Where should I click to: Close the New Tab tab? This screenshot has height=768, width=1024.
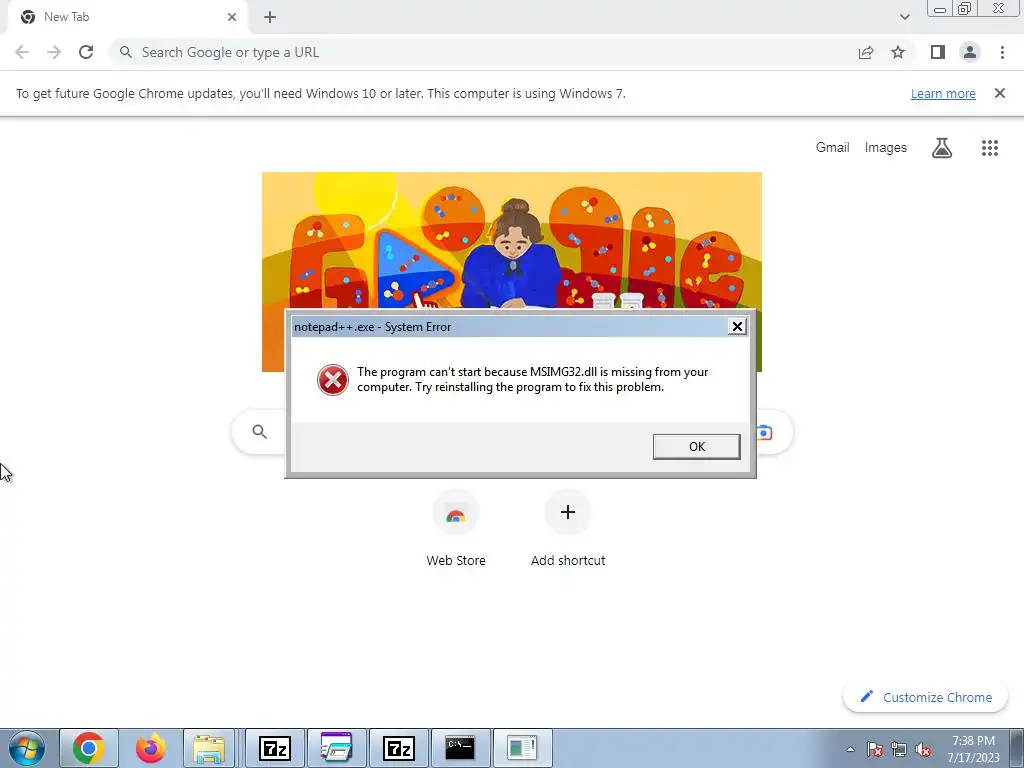232,17
